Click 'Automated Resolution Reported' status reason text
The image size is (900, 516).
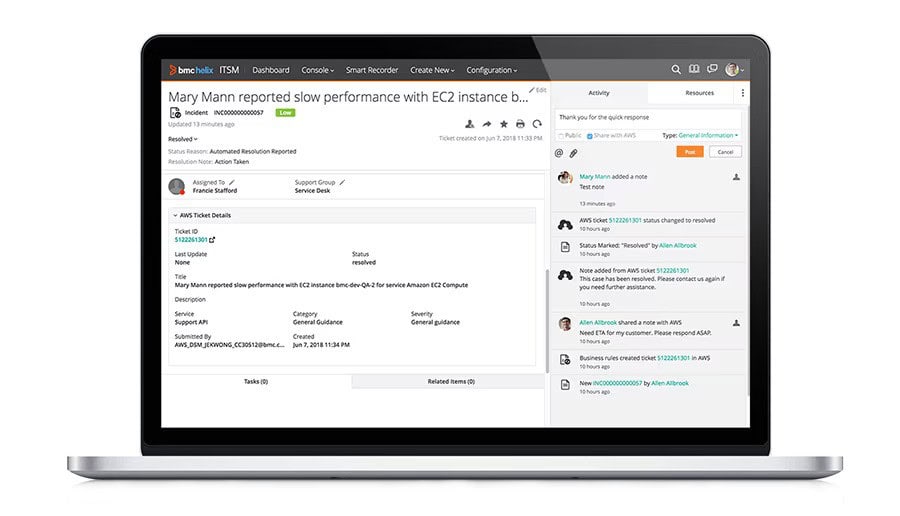253,152
